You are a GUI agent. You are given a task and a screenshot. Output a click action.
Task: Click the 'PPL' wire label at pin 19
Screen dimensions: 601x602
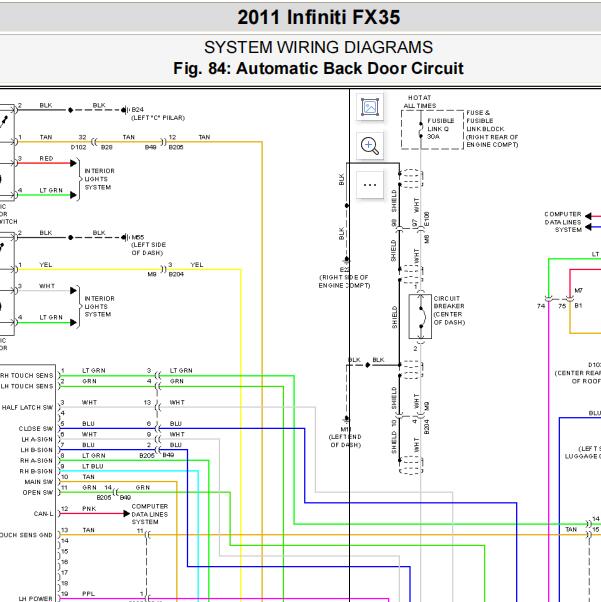[88, 594]
